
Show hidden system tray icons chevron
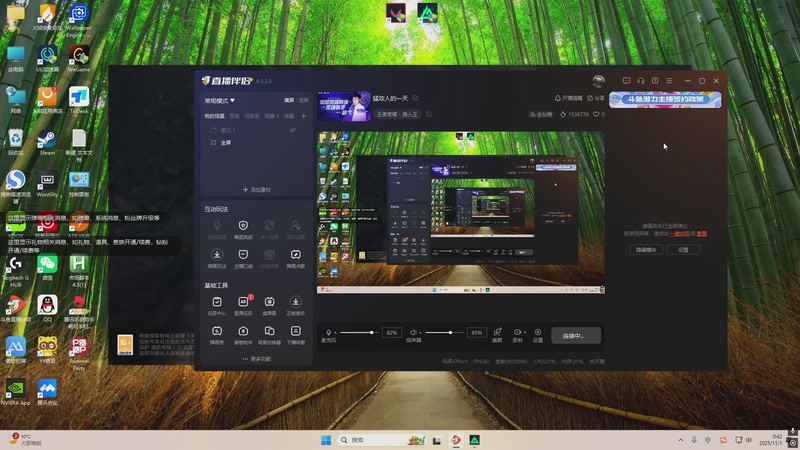coord(680,440)
